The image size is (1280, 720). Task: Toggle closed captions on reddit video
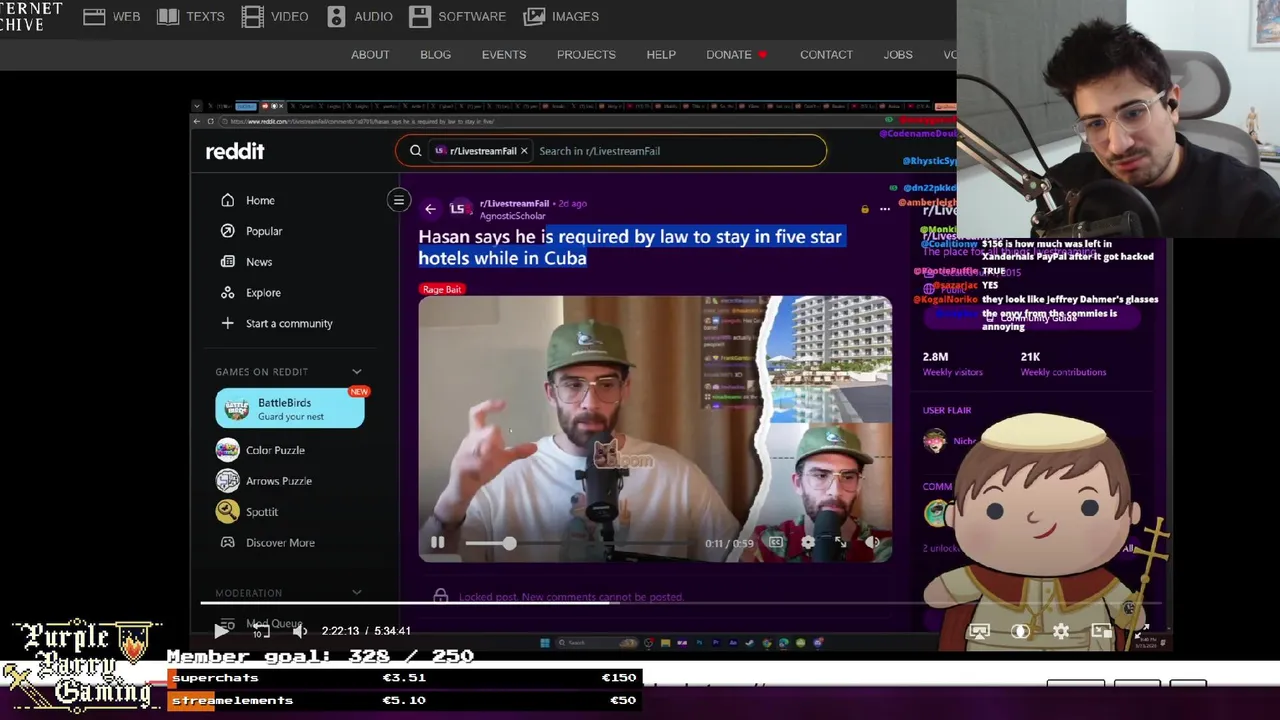pos(776,543)
